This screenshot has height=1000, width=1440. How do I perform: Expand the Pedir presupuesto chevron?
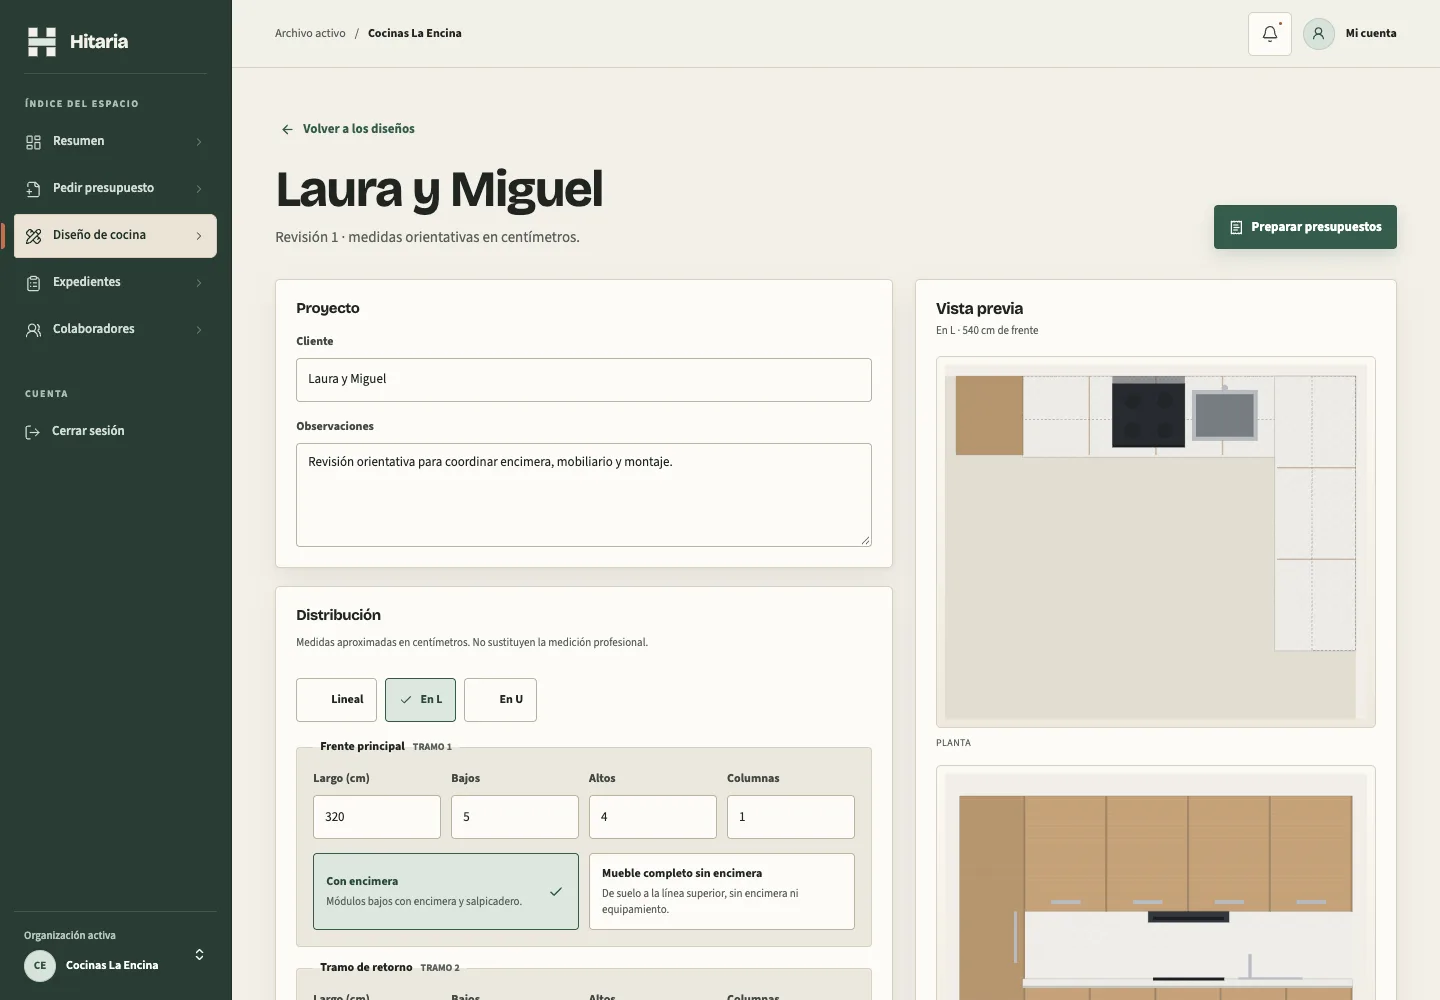199,189
